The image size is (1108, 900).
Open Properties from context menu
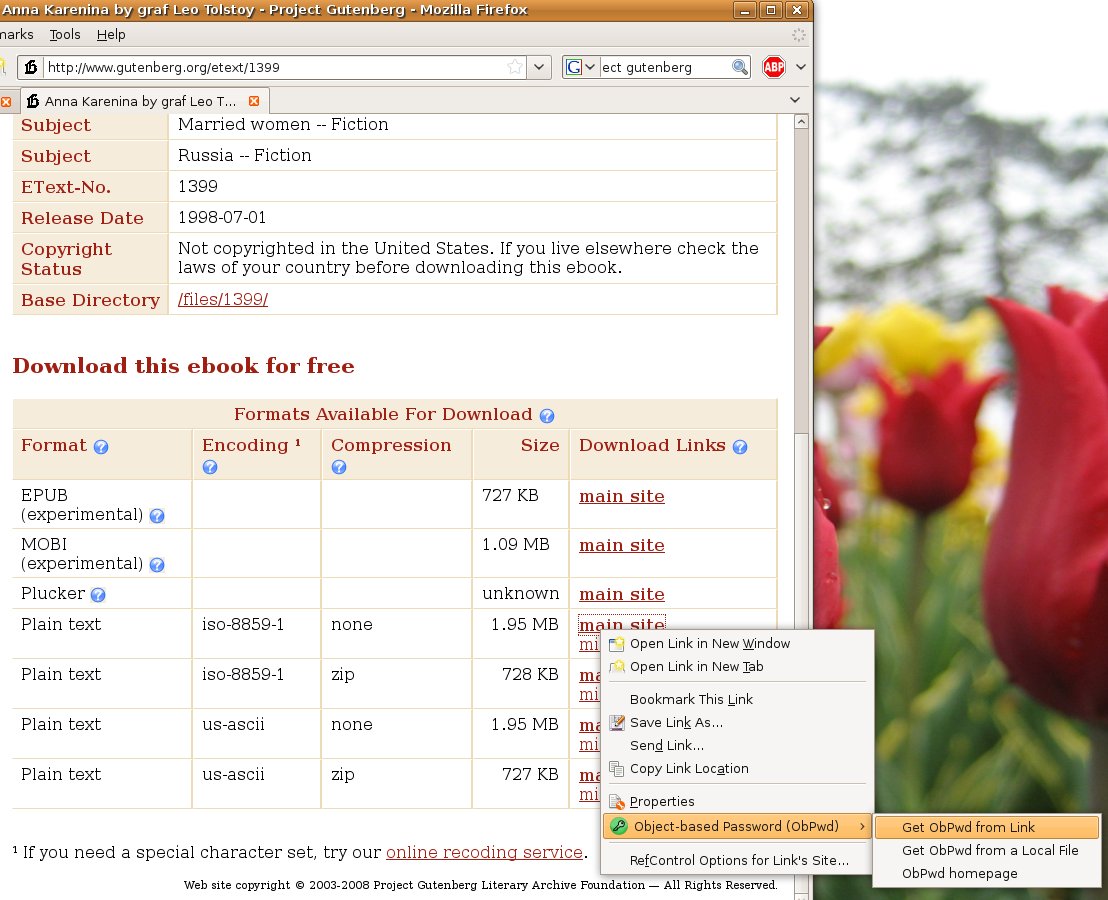pos(735,802)
